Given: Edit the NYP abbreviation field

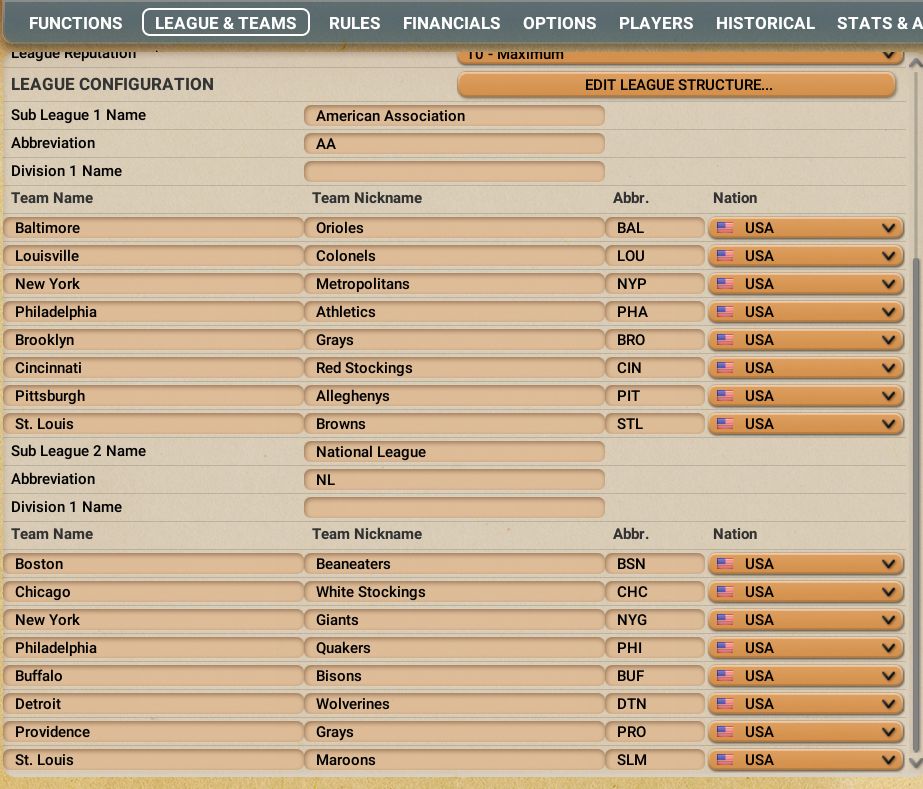Looking at the screenshot, I should click(x=655, y=284).
